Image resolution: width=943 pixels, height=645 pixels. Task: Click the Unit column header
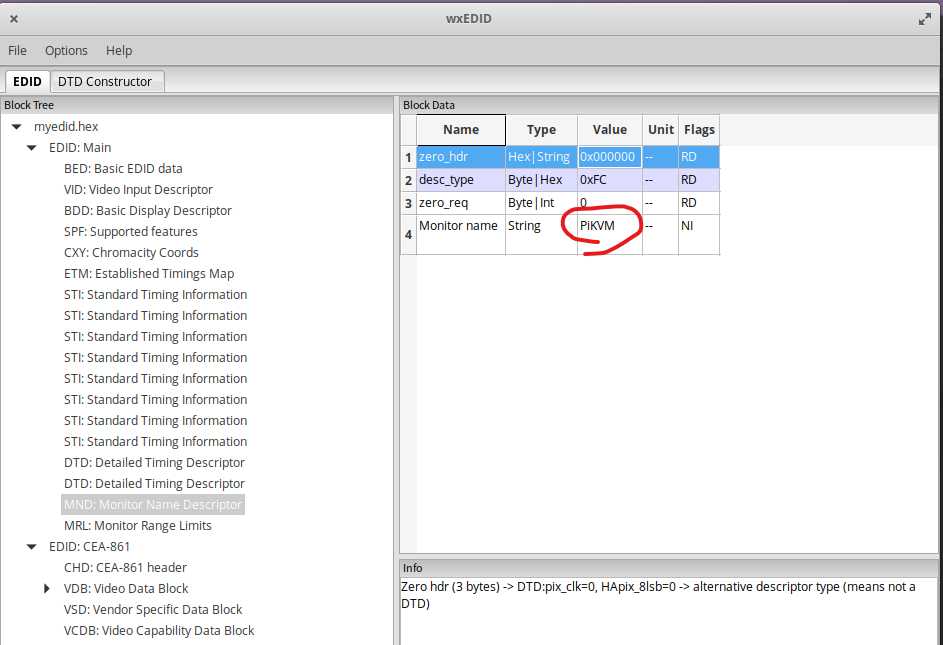pos(660,130)
